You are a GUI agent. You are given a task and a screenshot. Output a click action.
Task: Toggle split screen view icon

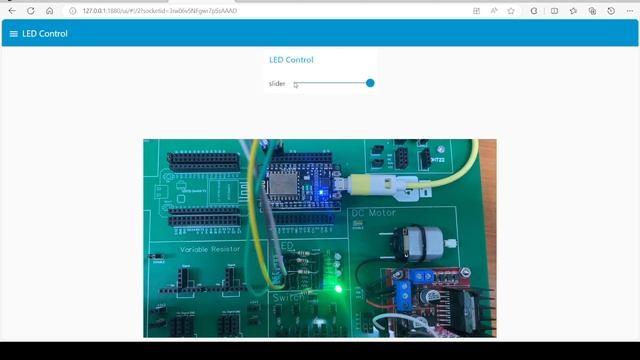tap(554, 11)
